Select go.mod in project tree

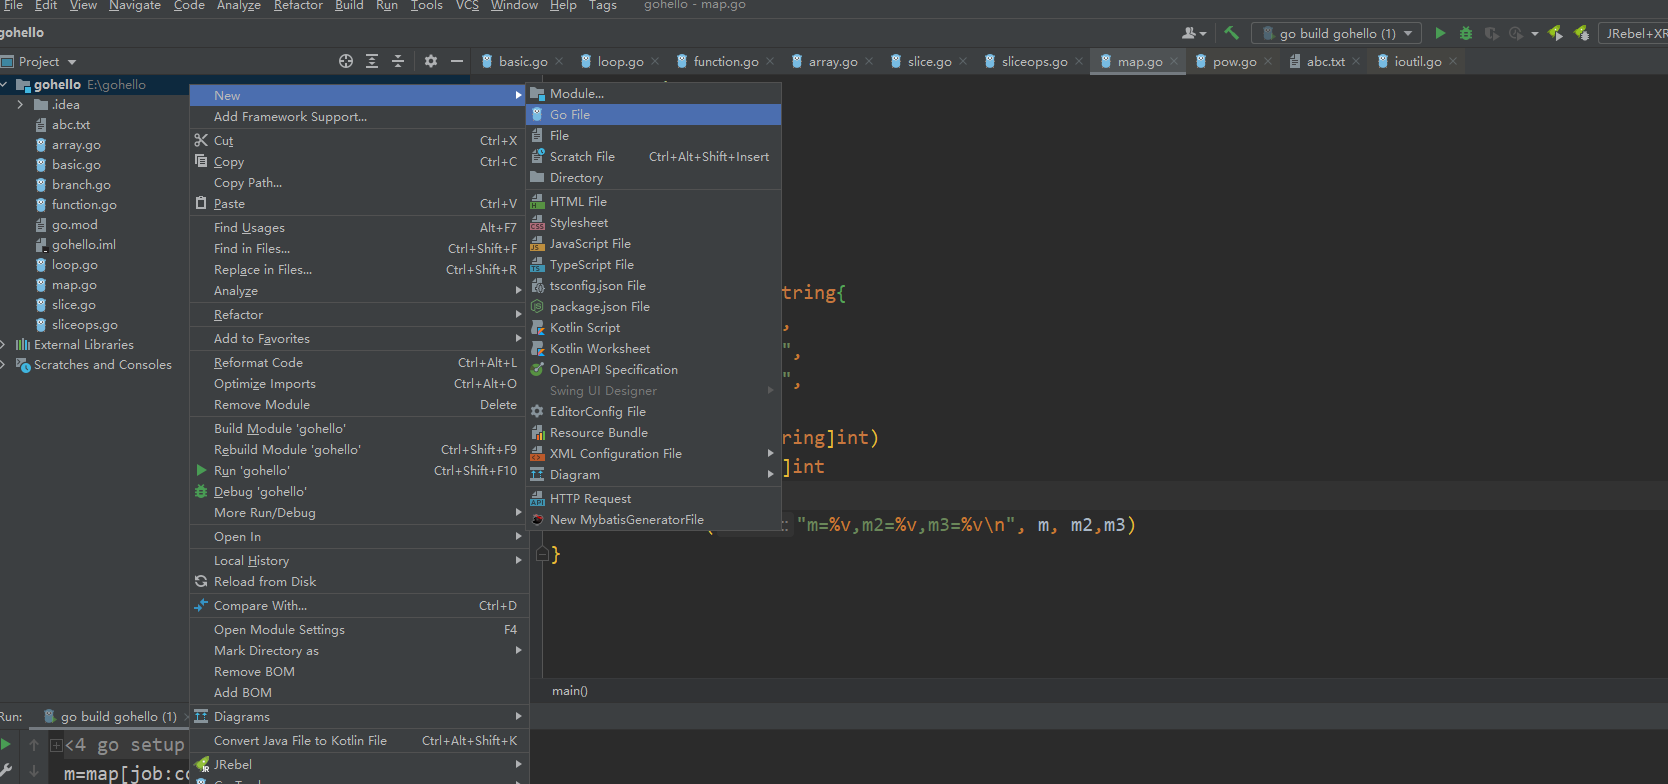pyautogui.click(x=74, y=225)
